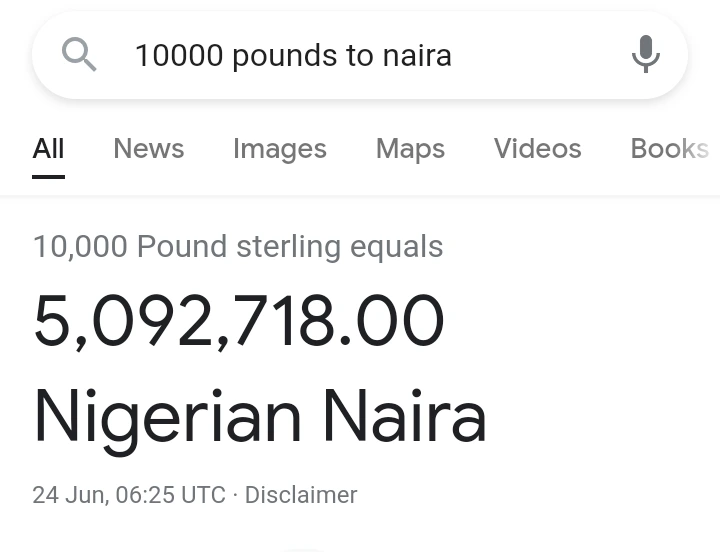This screenshot has width=720, height=552.
Task: Click the word "Nigerian" in the result
Action: click(x=167, y=417)
